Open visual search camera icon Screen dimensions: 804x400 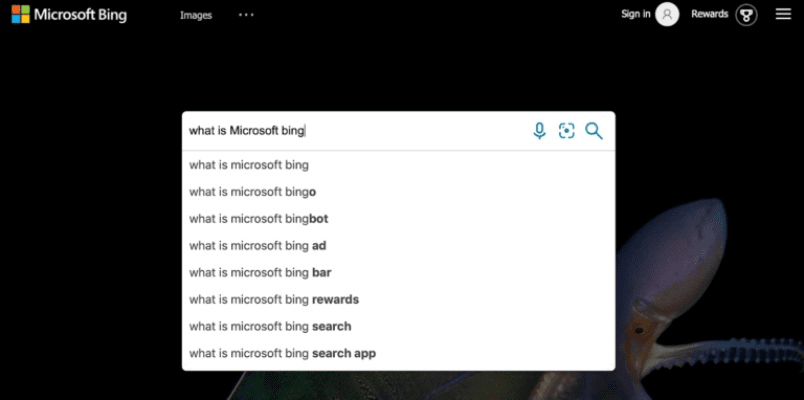pyautogui.click(x=566, y=131)
